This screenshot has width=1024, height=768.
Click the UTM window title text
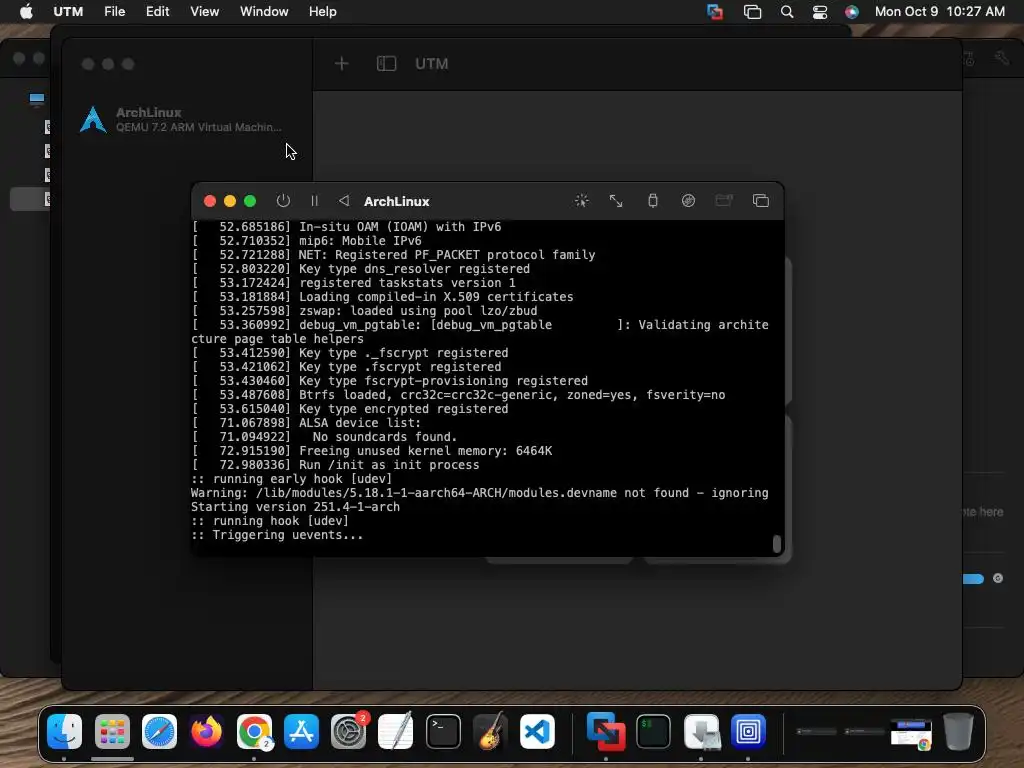432,64
